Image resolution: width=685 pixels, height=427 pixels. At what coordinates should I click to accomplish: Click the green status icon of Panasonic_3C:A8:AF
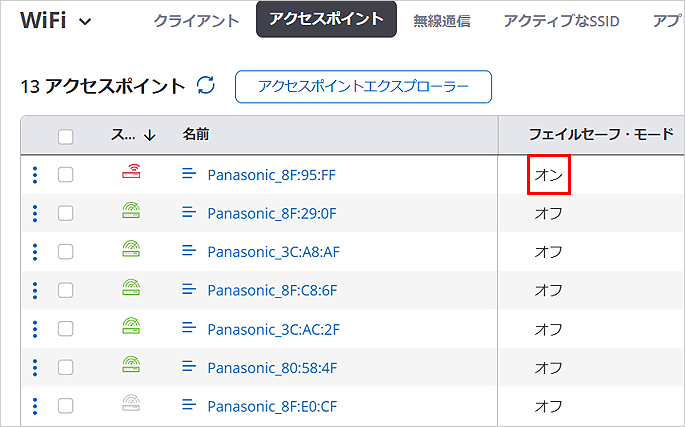131,248
